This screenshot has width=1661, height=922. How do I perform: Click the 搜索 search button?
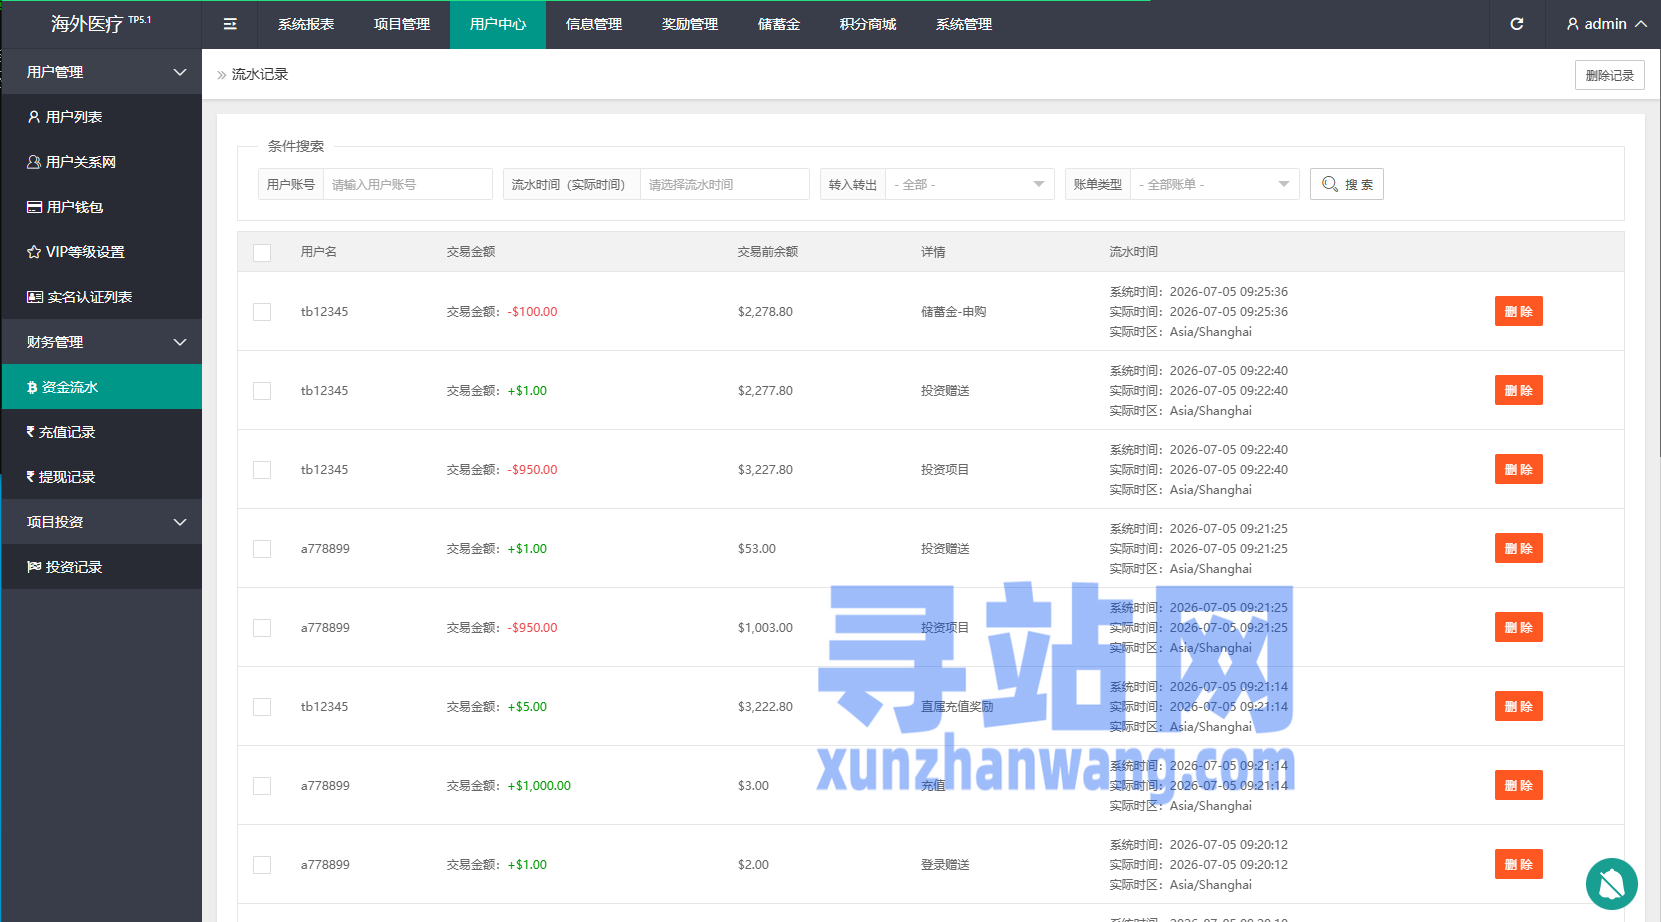1347,184
